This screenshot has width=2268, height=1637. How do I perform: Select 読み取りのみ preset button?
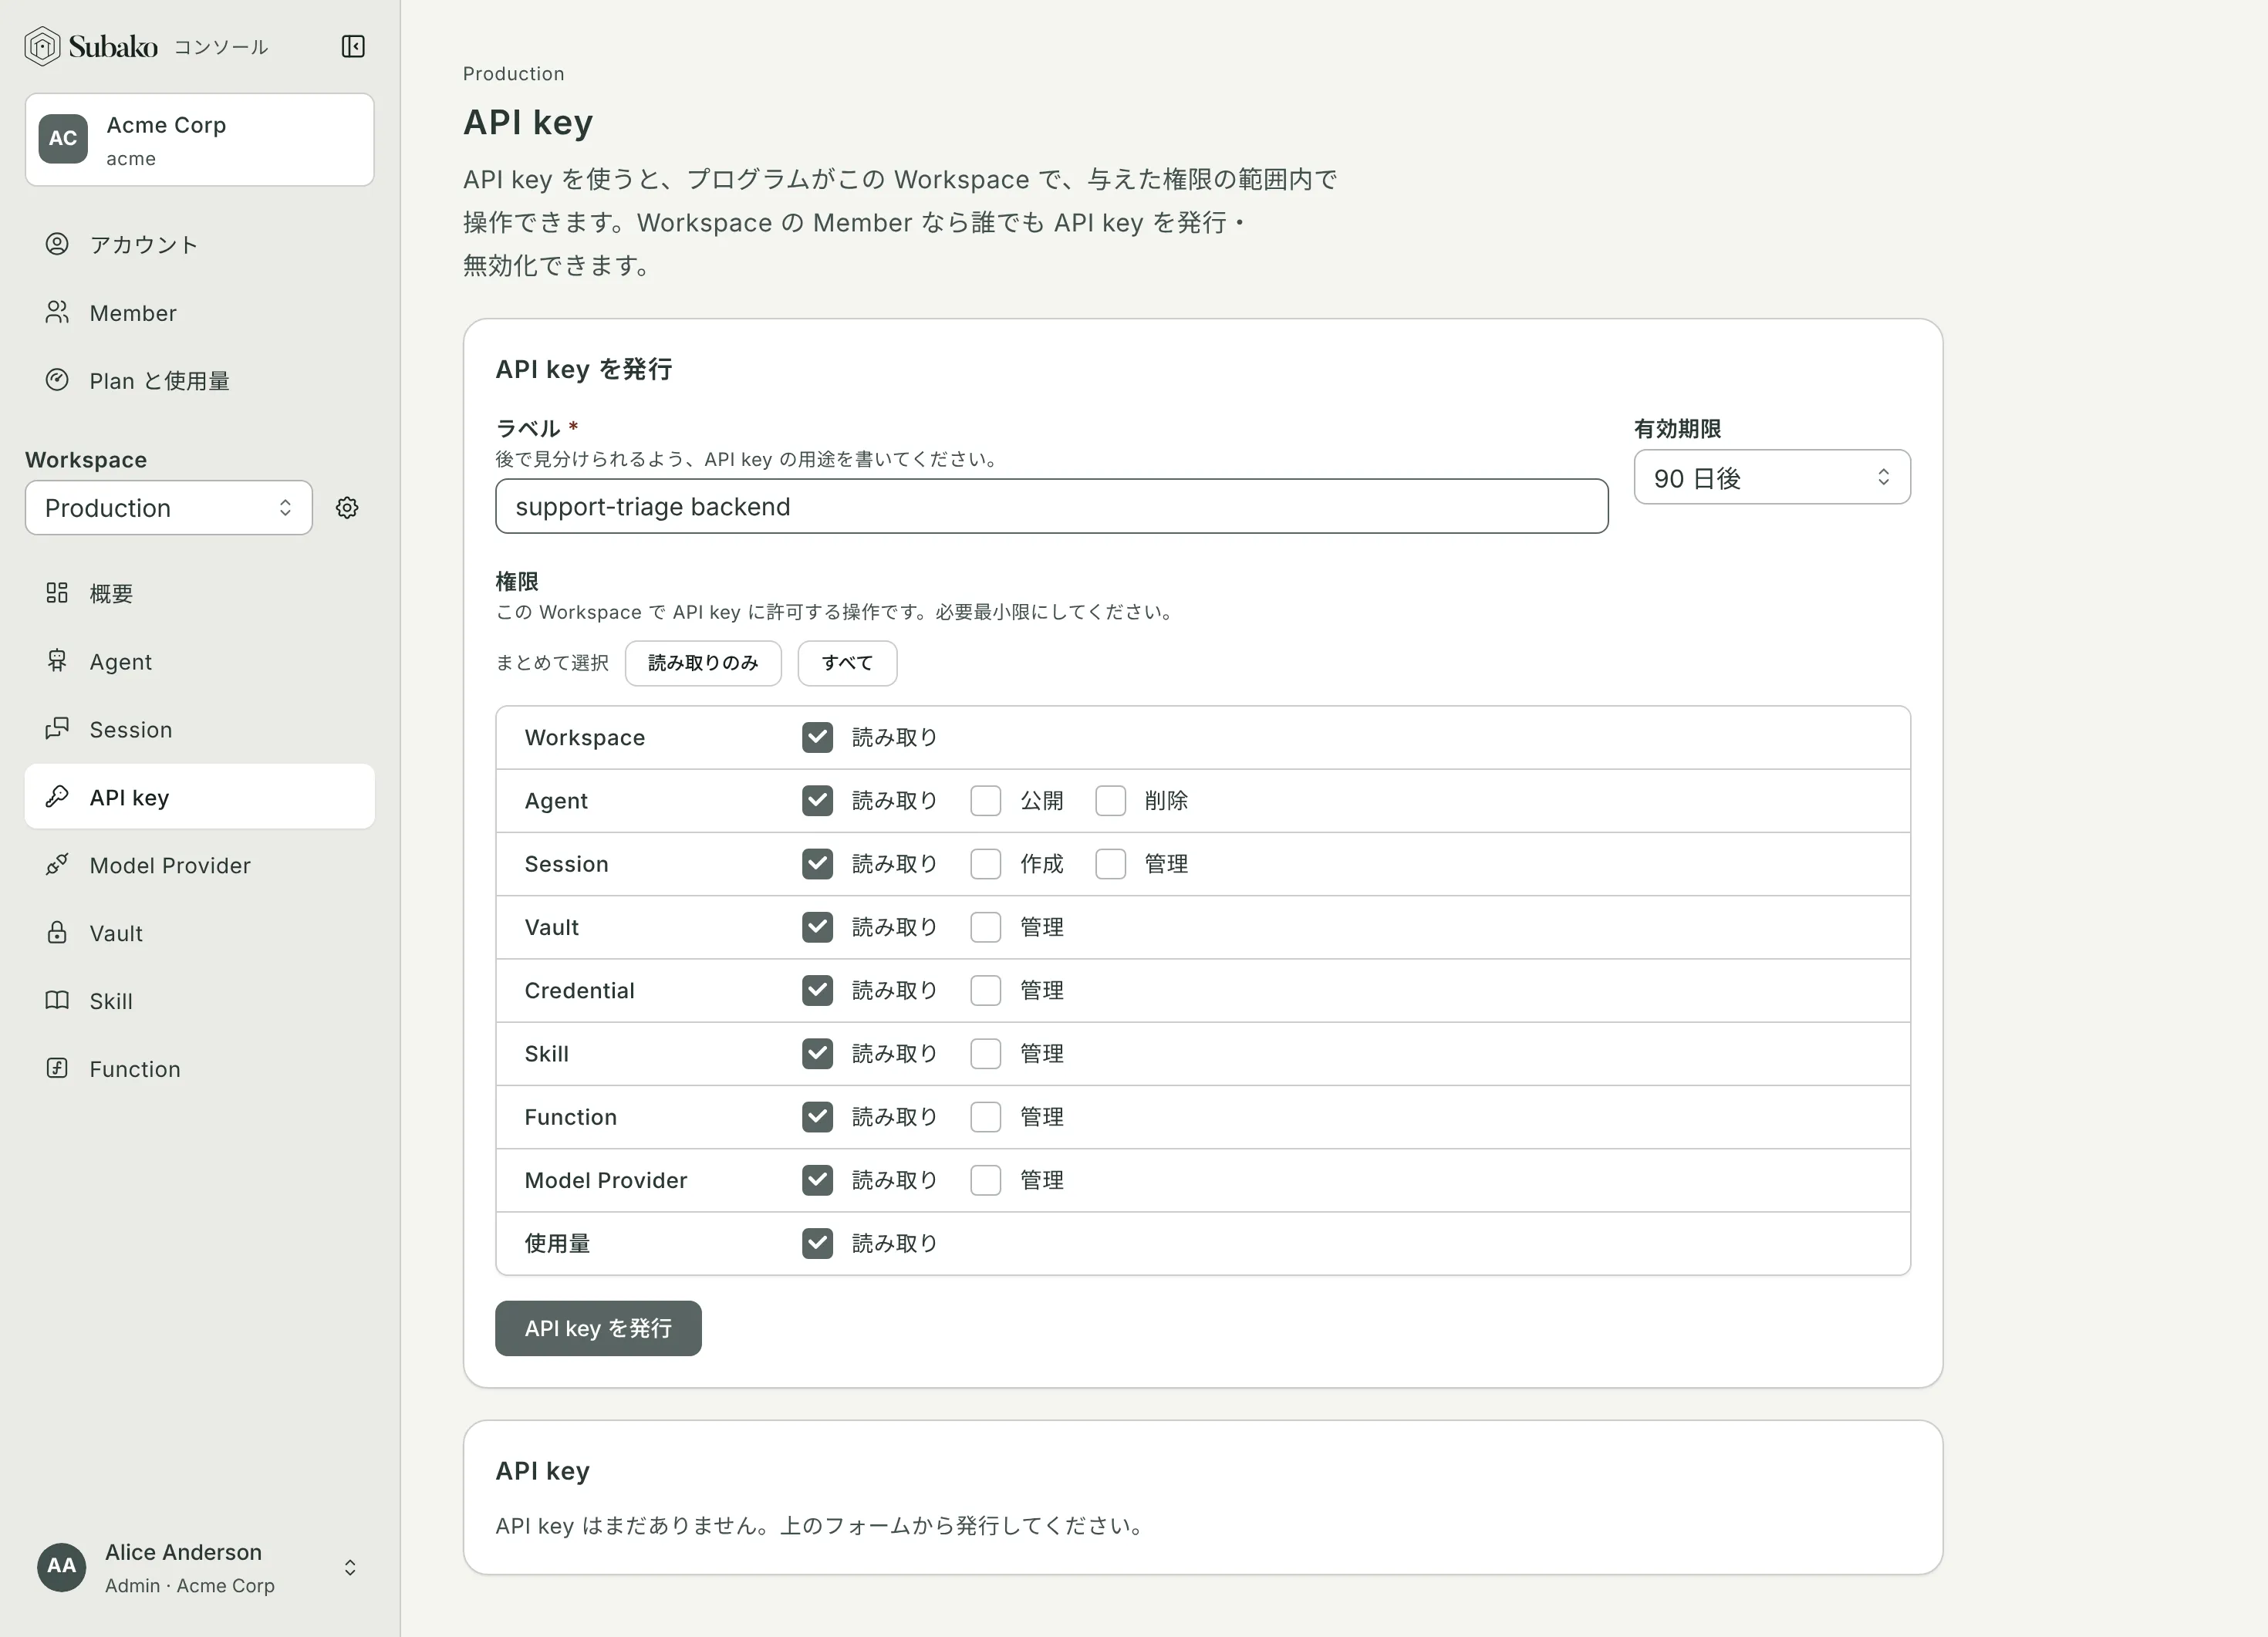click(x=703, y=663)
